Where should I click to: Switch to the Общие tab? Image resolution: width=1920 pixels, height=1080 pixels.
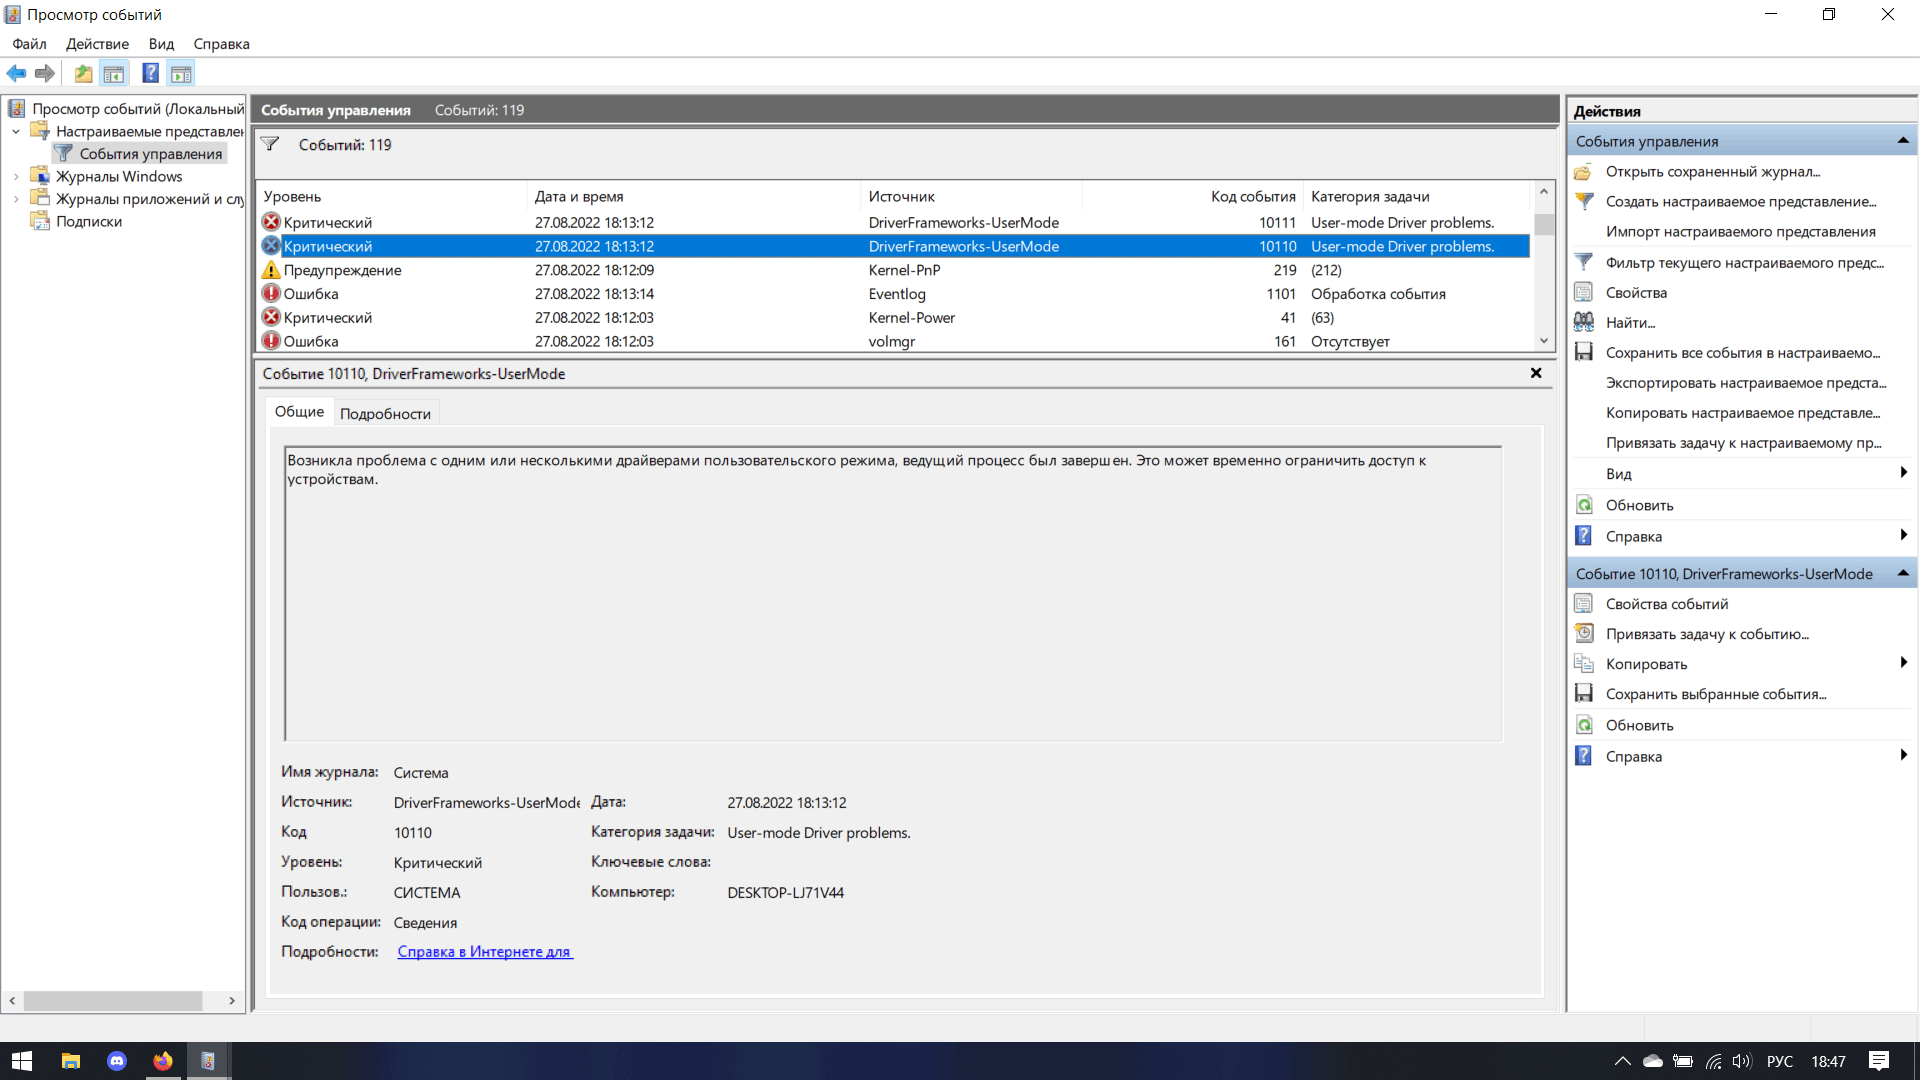pyautogui.click(x=299, y=411)
